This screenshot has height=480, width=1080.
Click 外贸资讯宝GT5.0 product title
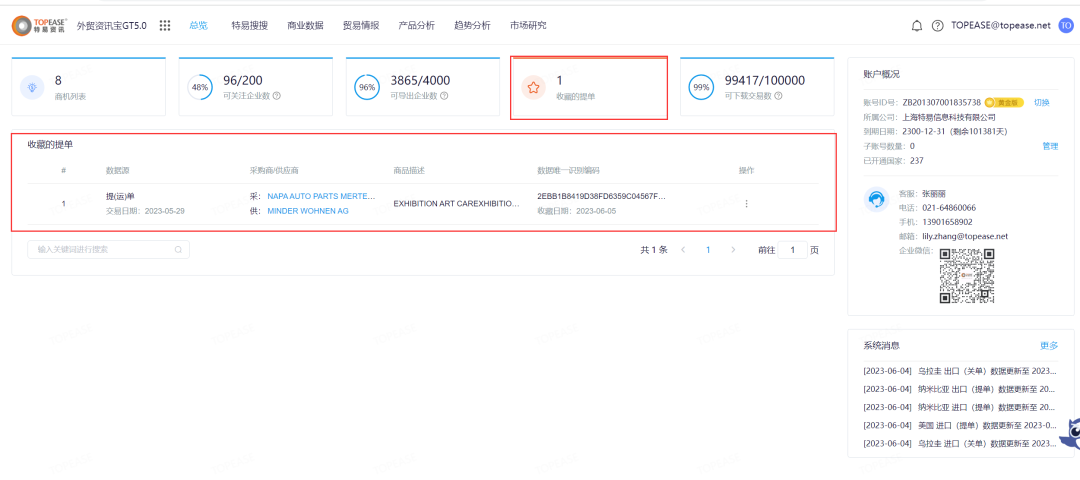[112, 25]
